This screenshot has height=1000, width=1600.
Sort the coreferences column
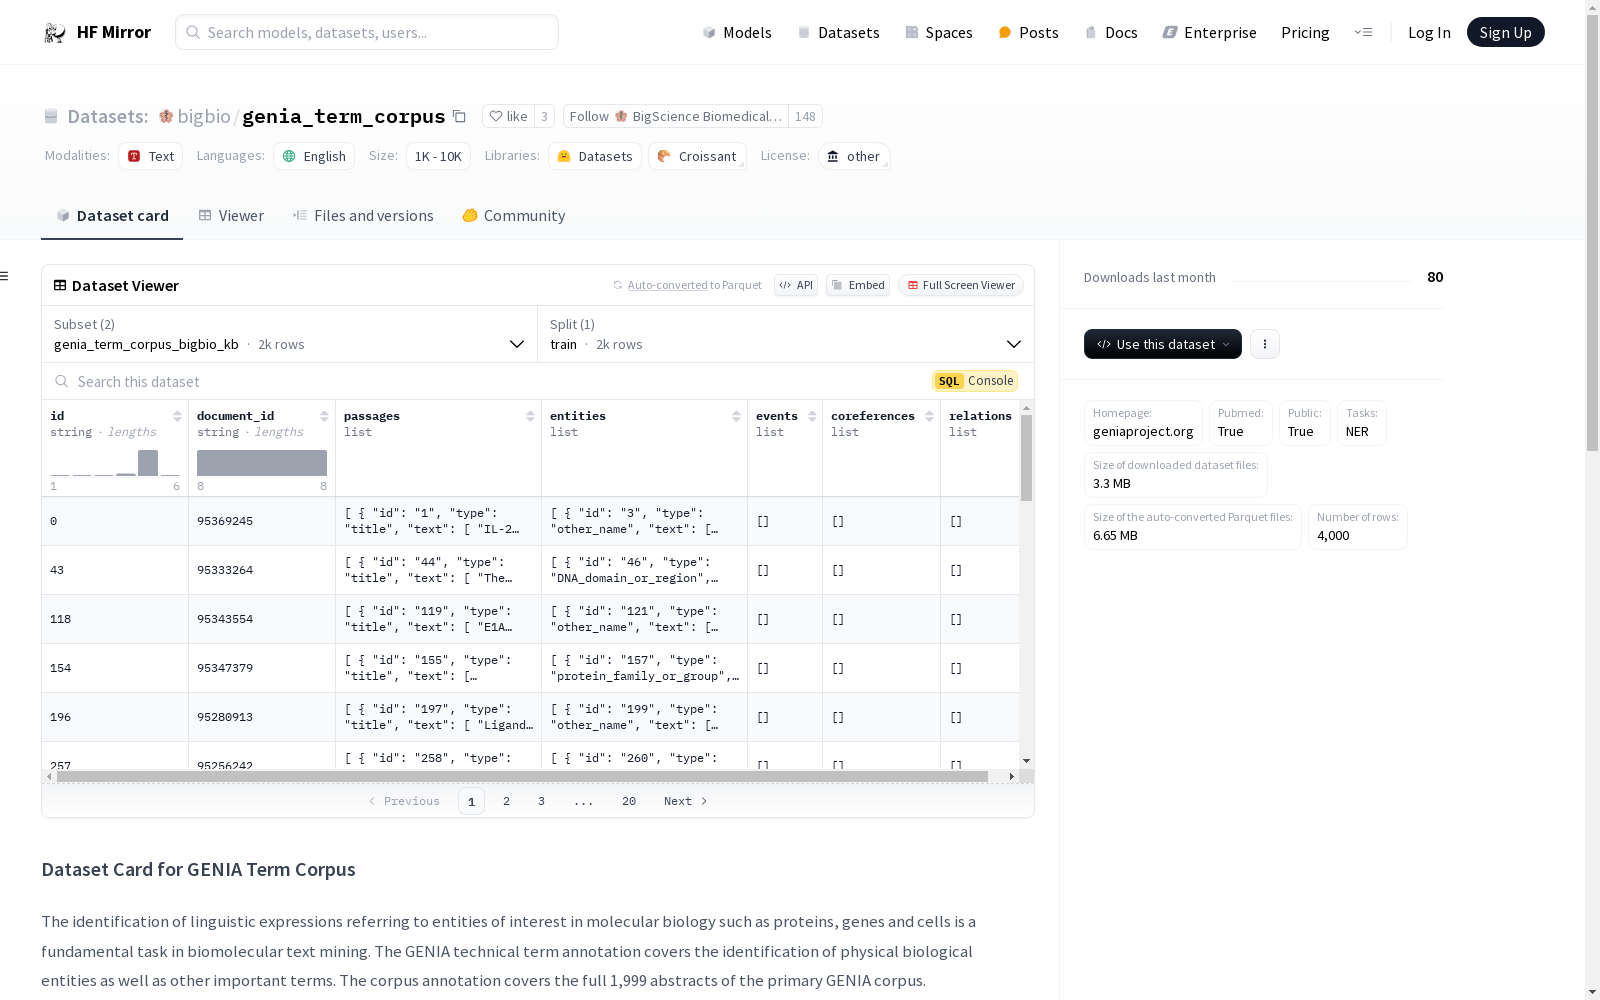[x=929, y=416]
